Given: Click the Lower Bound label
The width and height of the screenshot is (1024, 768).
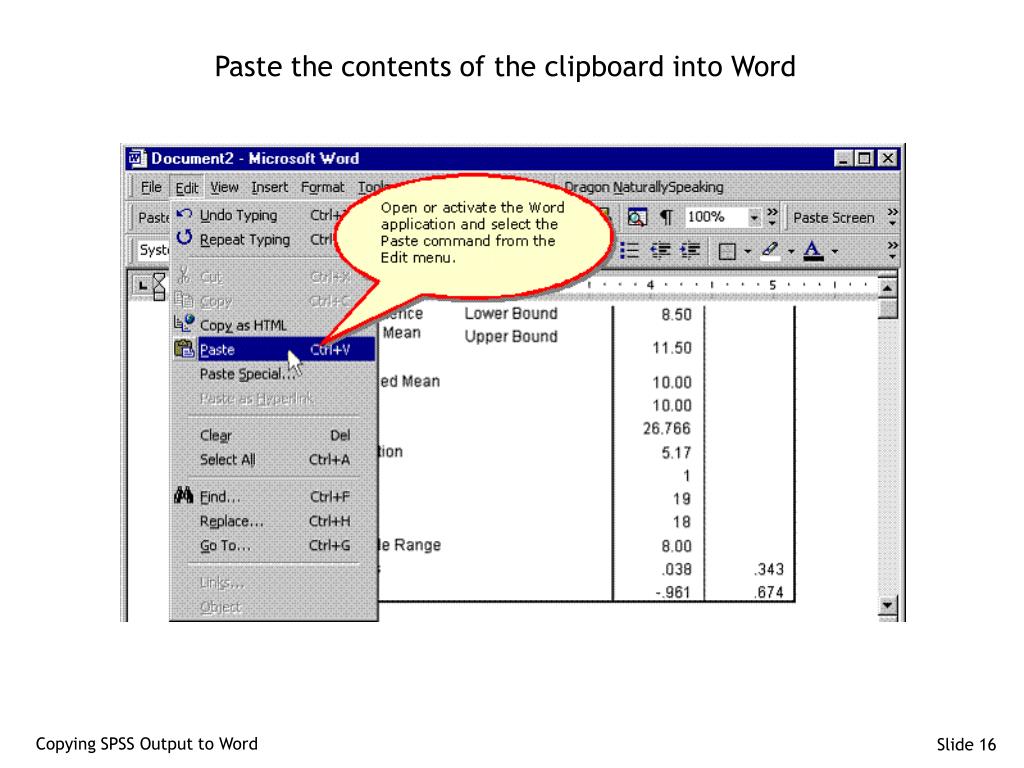Looking at the screenshot, I should tap(511, 313).
